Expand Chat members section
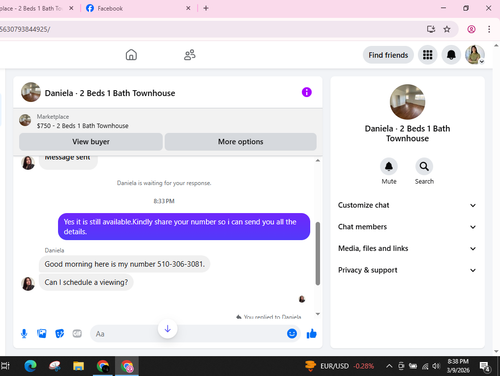 click(x=407, y=227)
